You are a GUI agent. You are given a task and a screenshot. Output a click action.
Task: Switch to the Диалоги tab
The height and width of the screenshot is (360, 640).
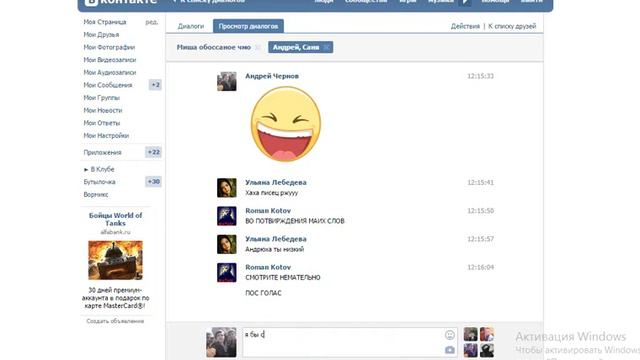point(191,26)
